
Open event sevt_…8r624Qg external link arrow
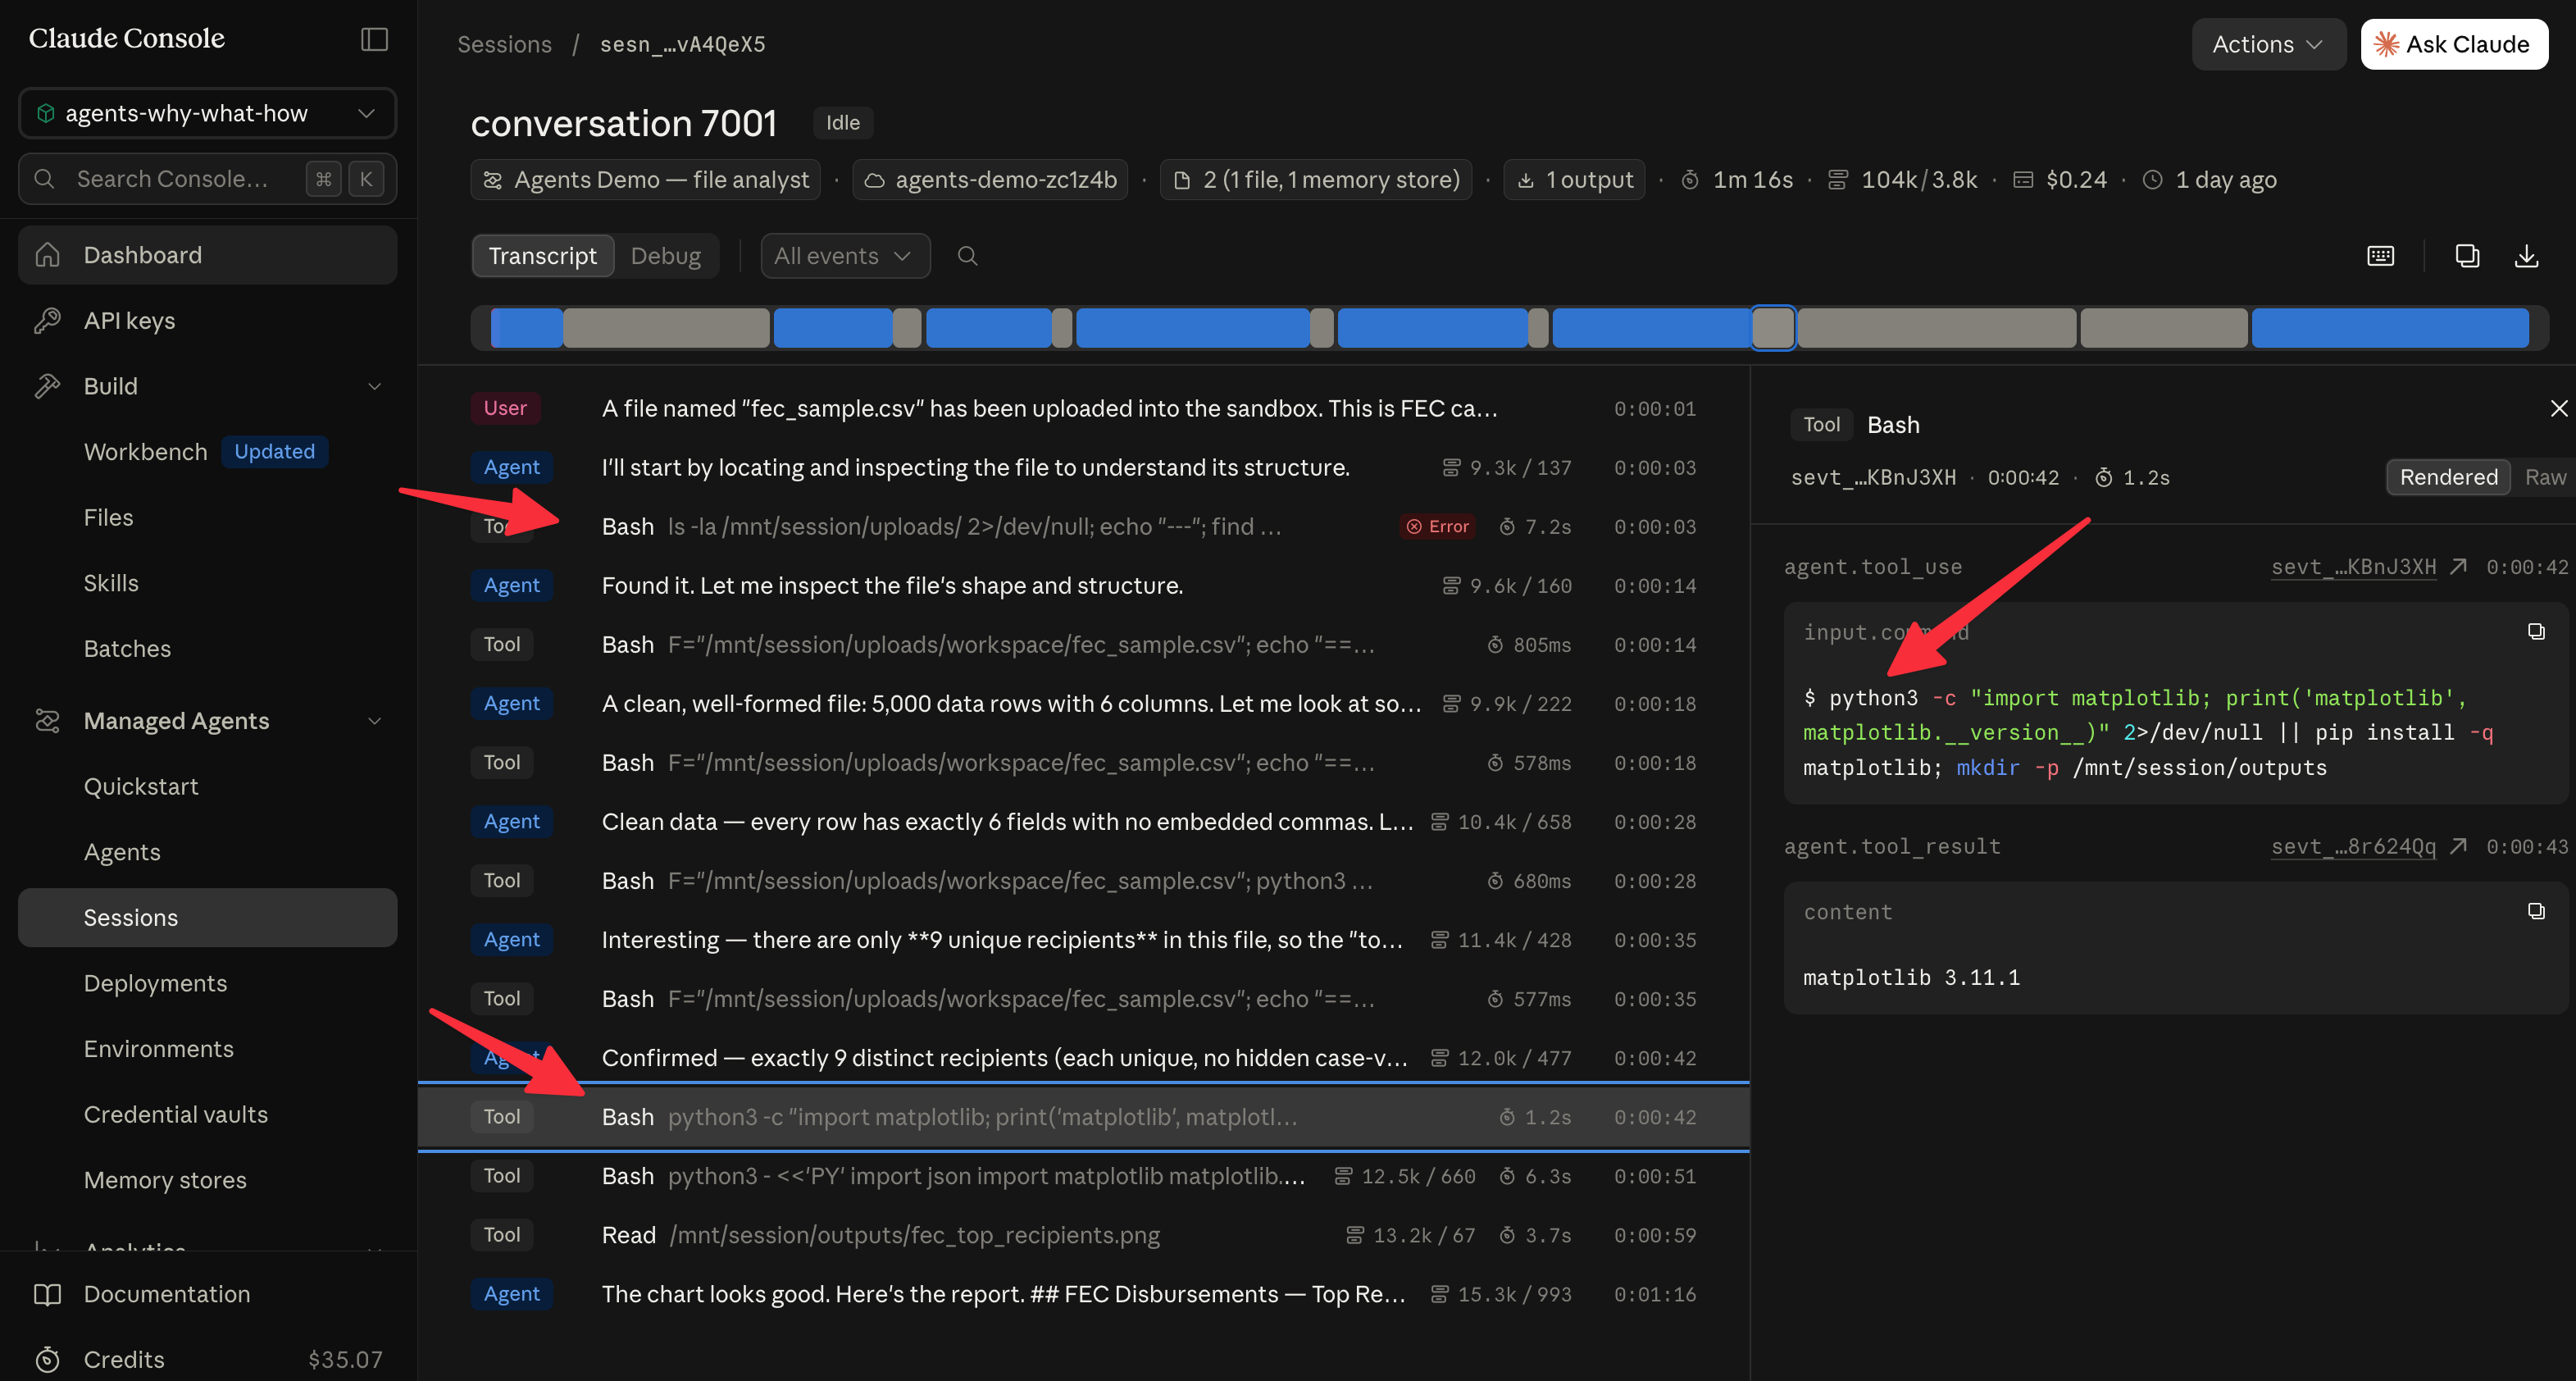pyautogui.click(x=2459, y=846)
